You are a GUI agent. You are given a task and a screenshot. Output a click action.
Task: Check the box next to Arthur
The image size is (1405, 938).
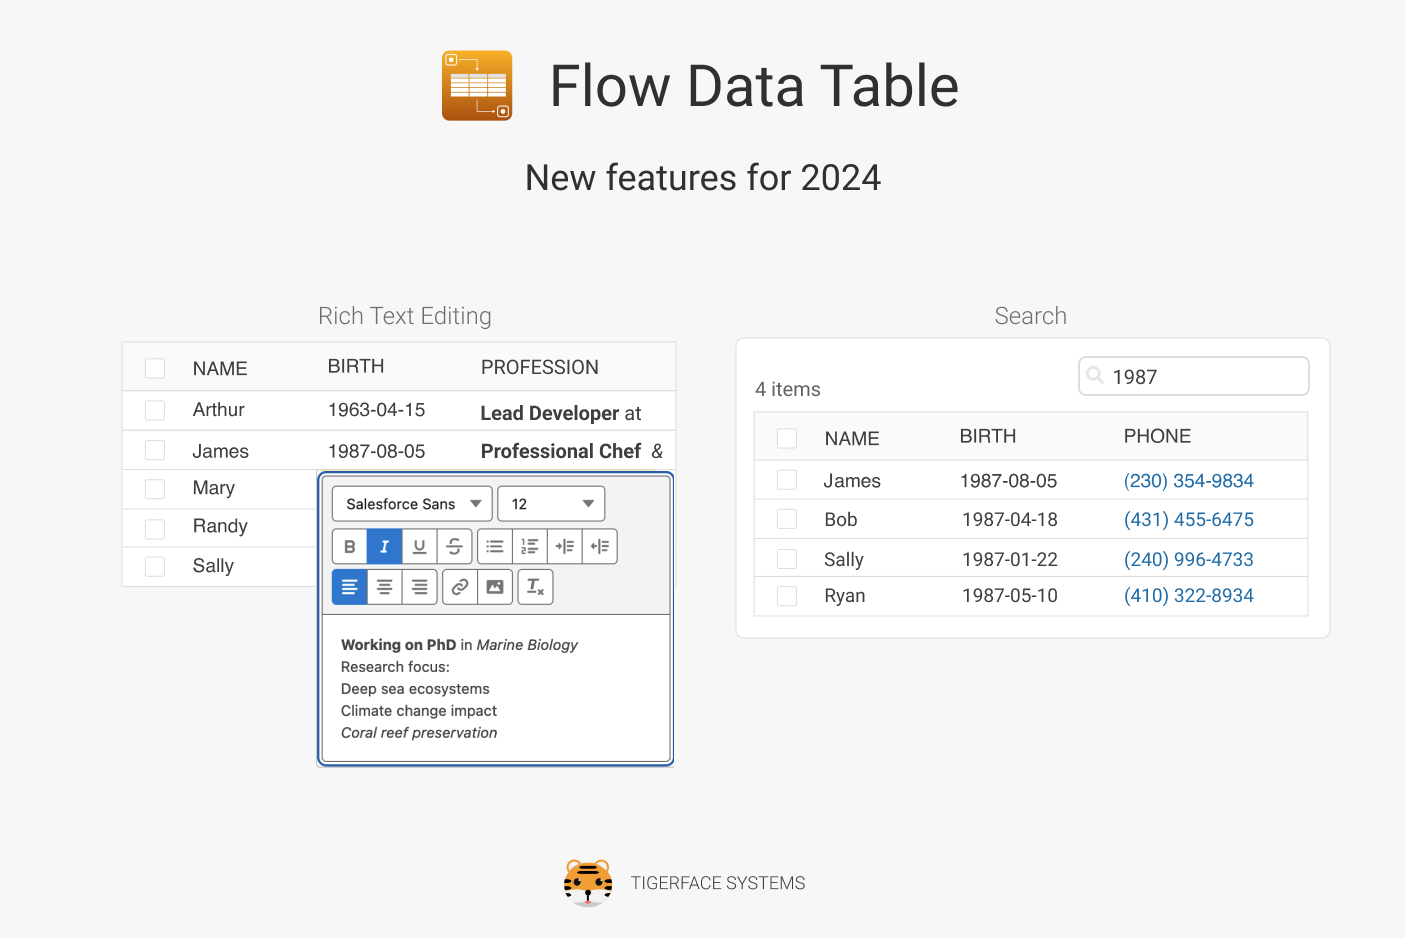155,410
